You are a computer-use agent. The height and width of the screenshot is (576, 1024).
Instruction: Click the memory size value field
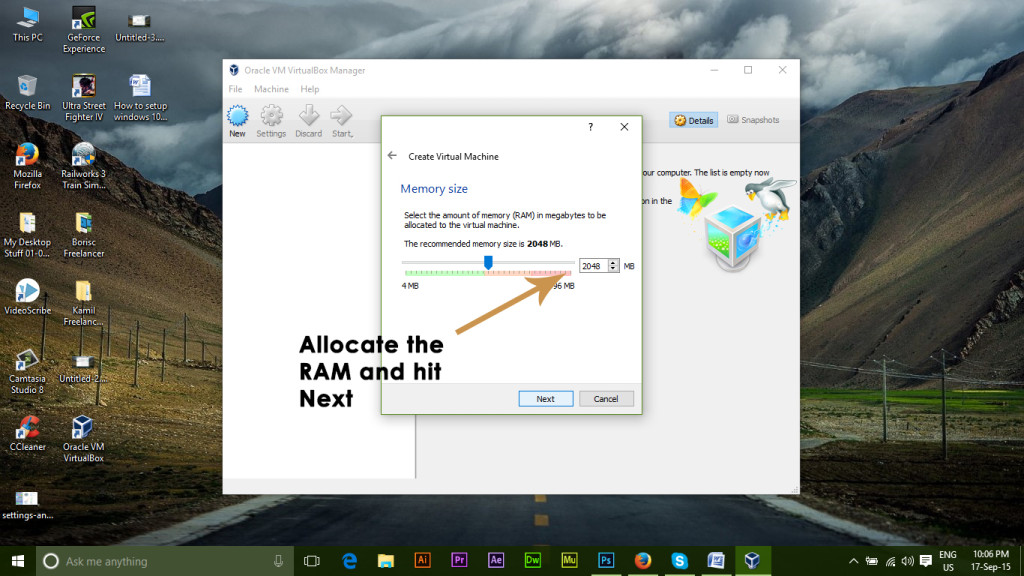coord(593,266)
